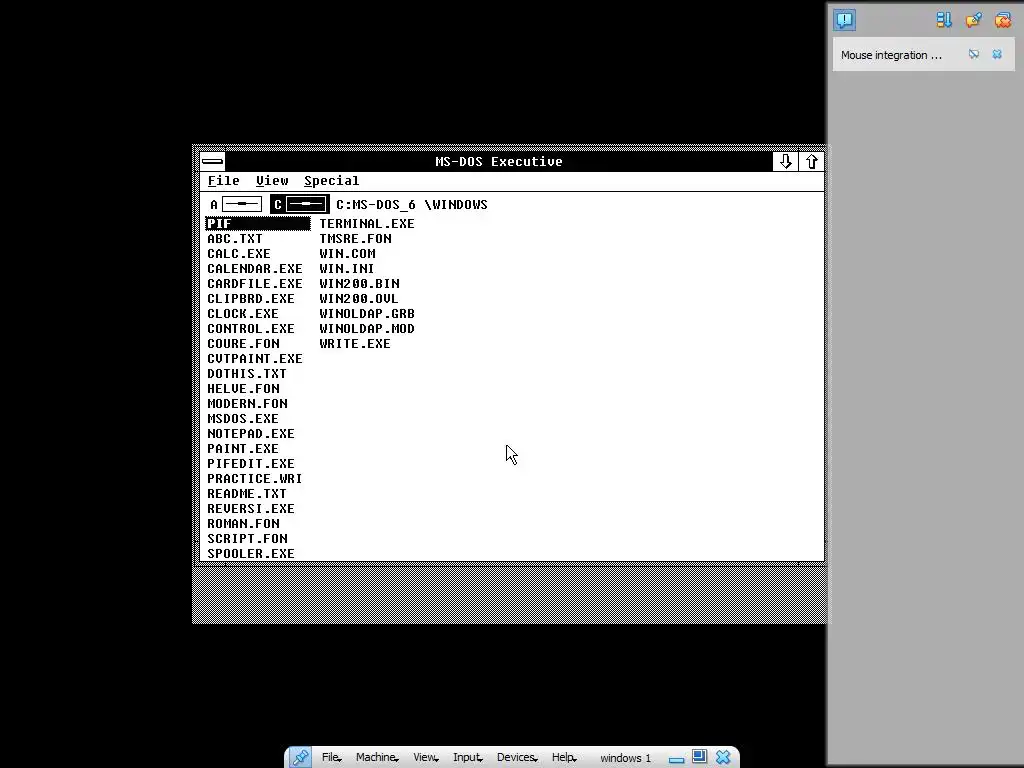Open VirtualBox Help dropdown
This screenshot has height=768, width=1024.
click(564, 758)
